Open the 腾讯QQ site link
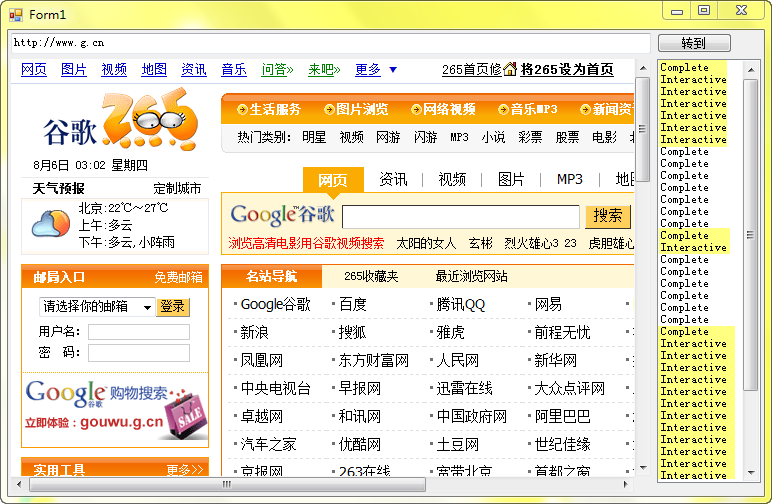Viewport: 772px width, 504px height. click(x=461, y=305)
